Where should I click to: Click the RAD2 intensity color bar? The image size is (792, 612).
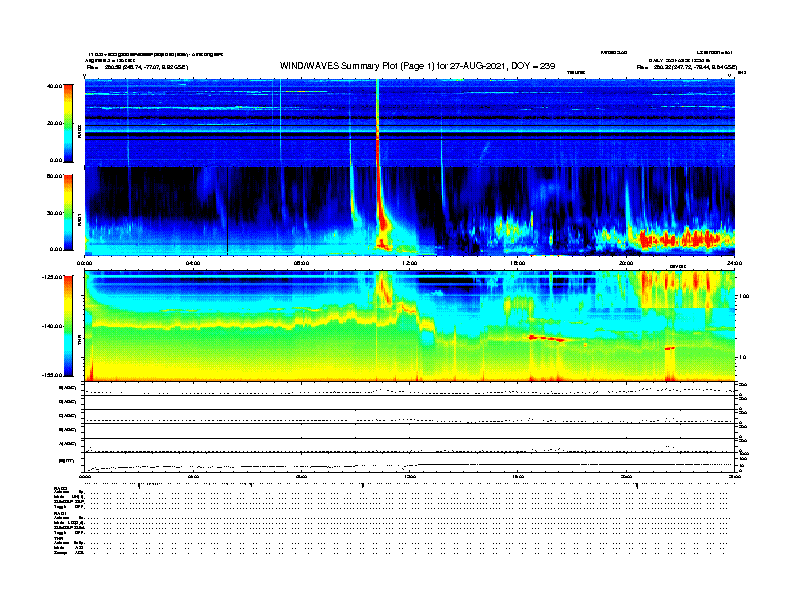coord(68,123)
